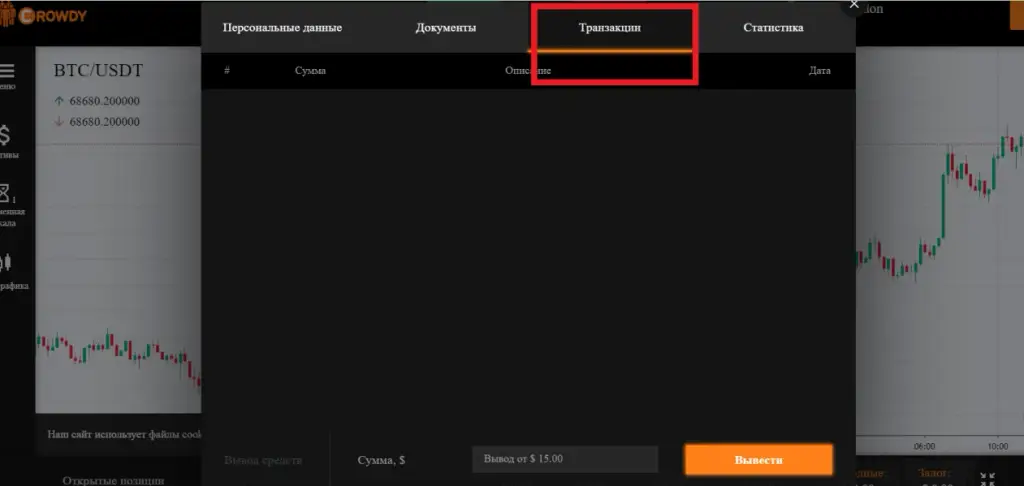Switch to the Документы tab
The image size is (1024, 486).
[x=445, y=28]
